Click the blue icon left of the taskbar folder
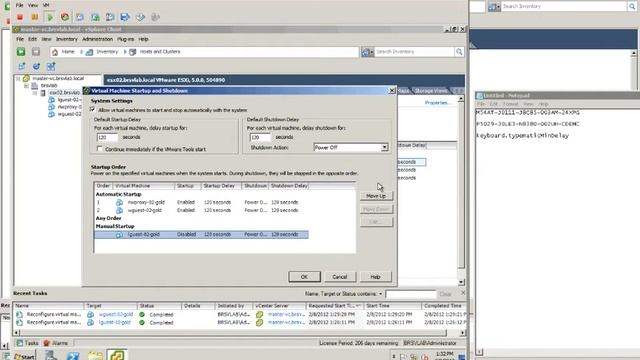Viewport: 640px width, 360px height. (73, 356)
